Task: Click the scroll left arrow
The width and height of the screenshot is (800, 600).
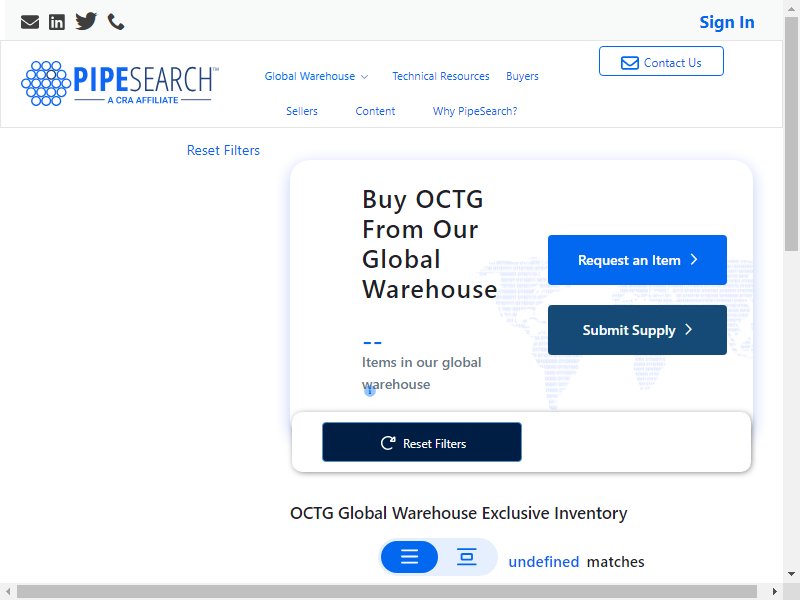Action: coord(8,592)
